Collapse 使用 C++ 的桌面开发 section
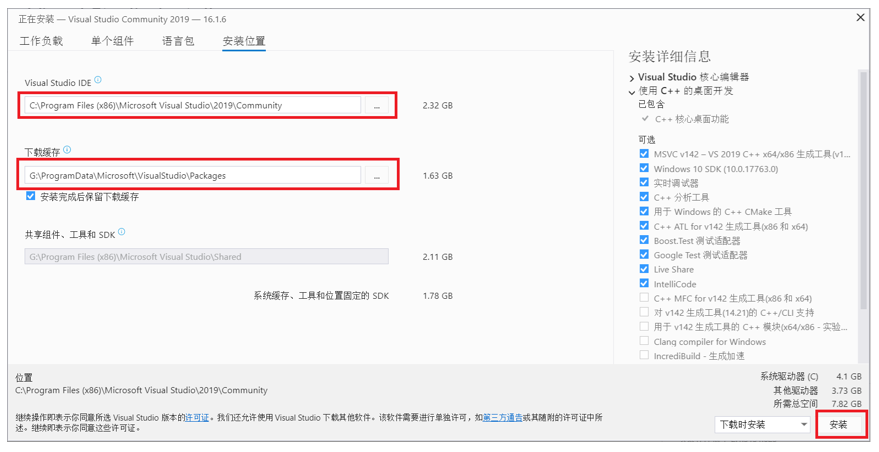The image size is (879, 452). click(632, 92)
